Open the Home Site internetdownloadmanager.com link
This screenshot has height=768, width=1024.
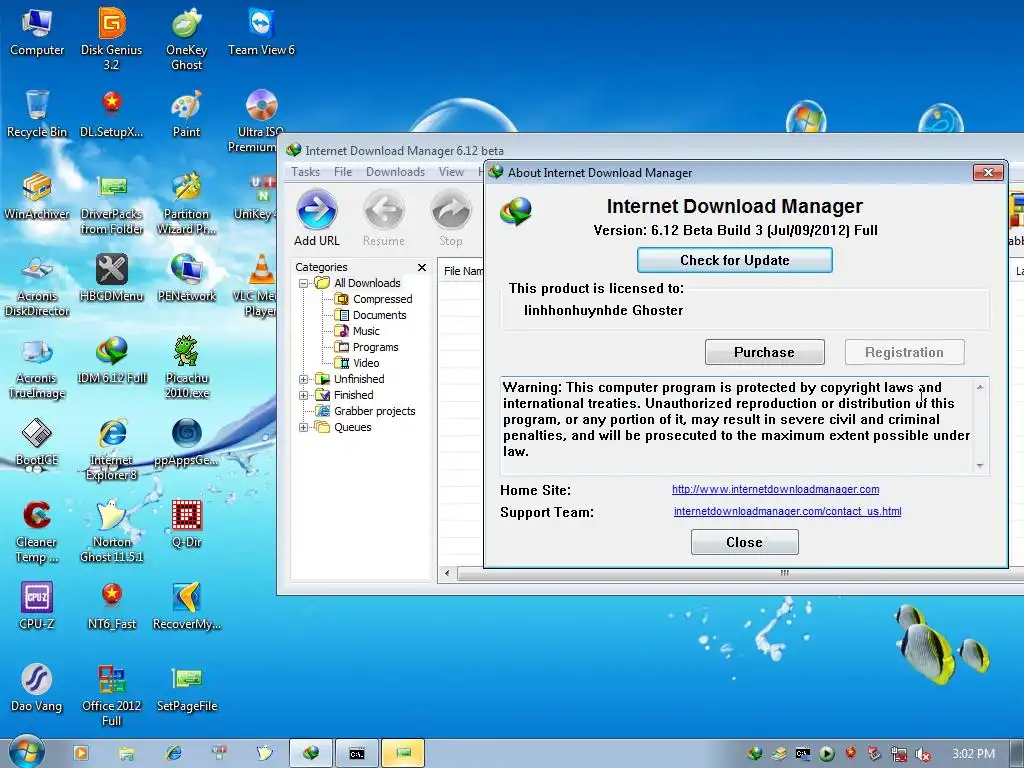(775, 489)
